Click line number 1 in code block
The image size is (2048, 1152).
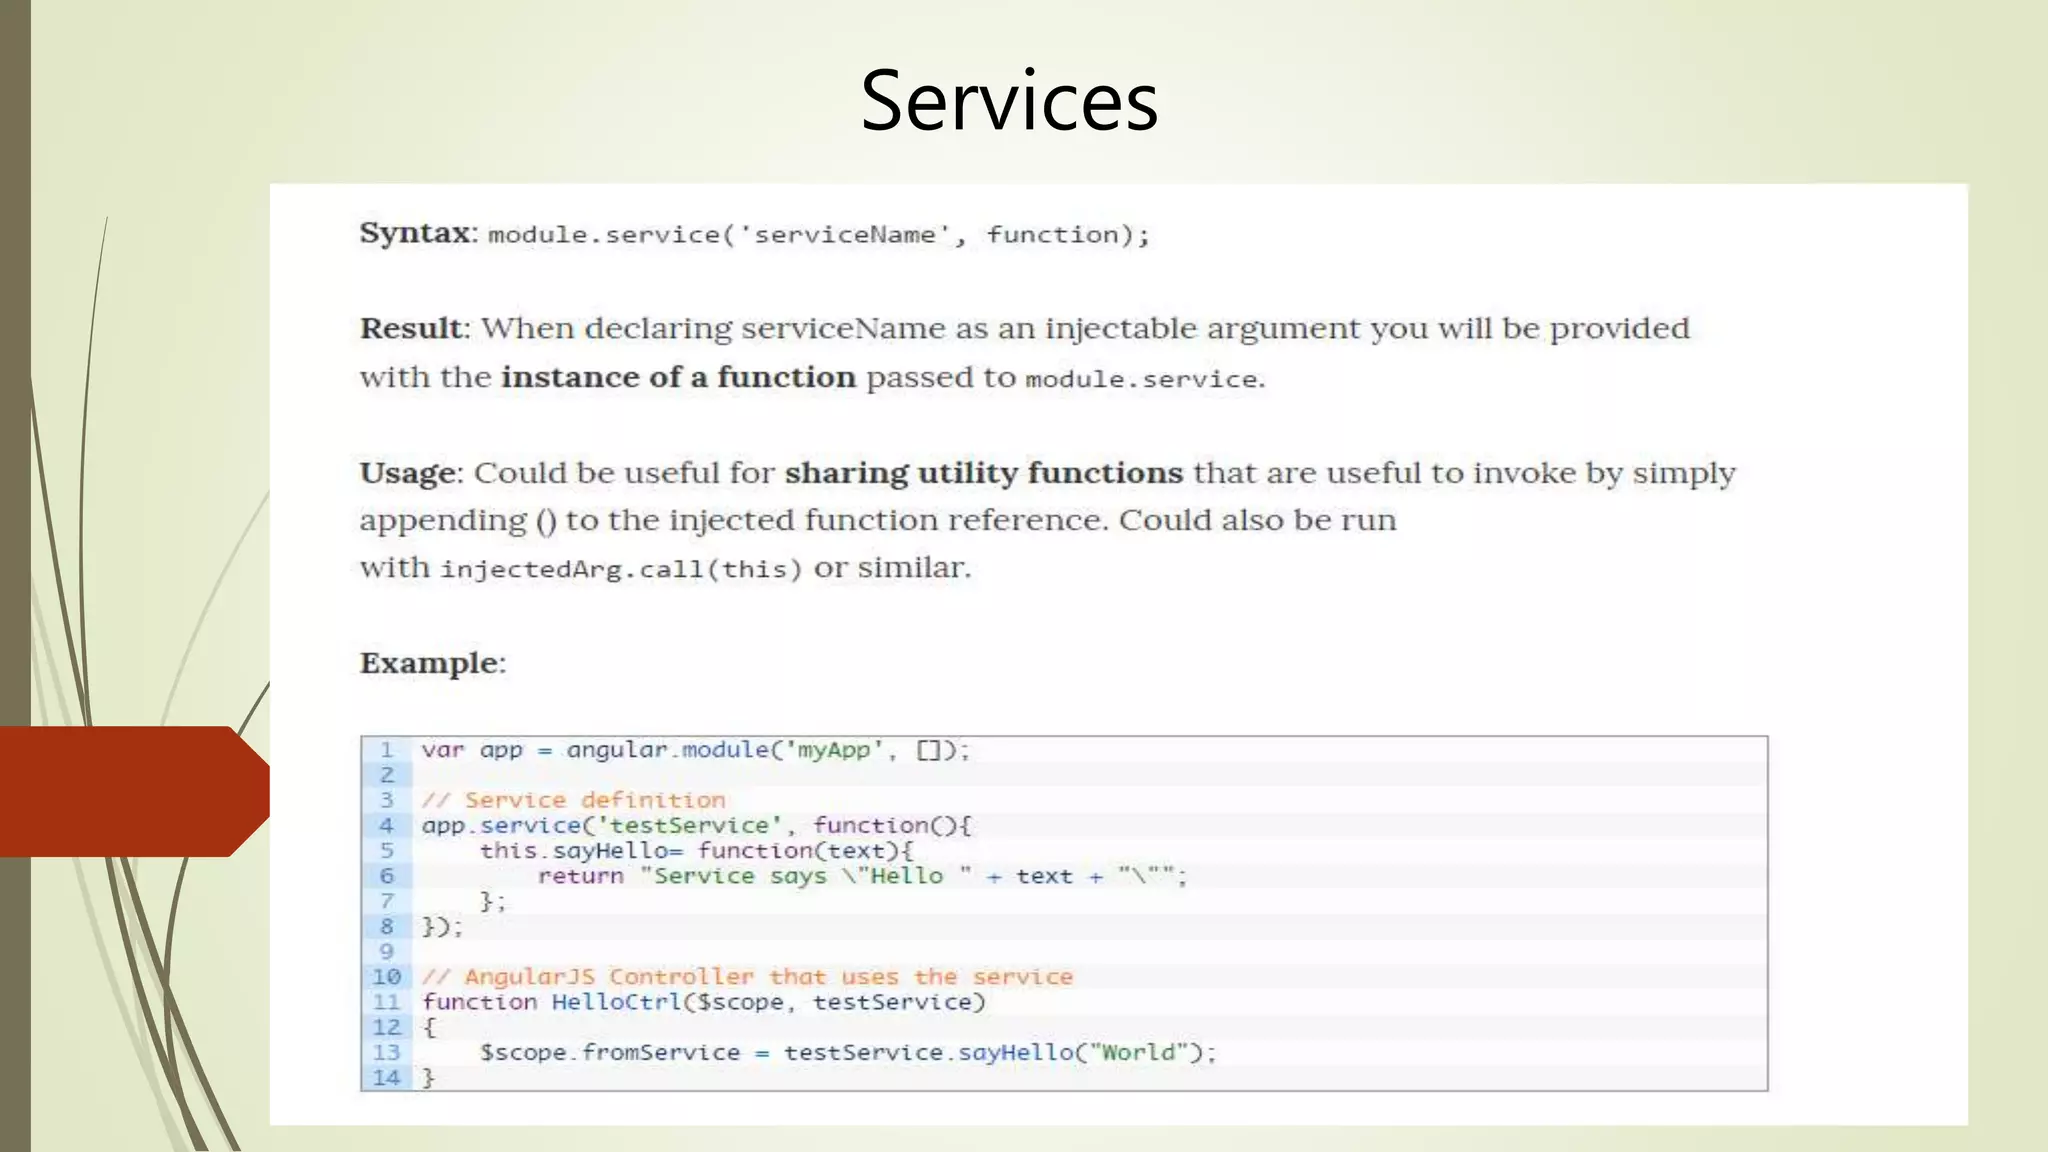386,750
